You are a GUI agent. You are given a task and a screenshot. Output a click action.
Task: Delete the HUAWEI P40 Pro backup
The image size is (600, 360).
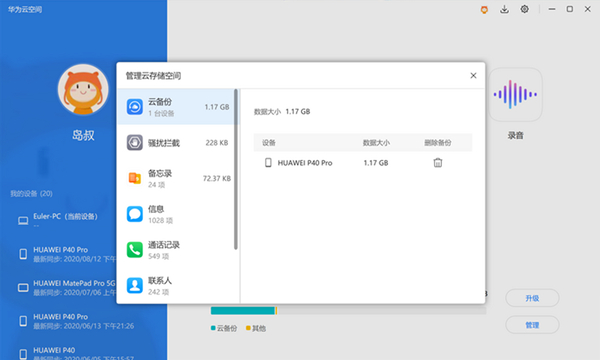point(438,163)
